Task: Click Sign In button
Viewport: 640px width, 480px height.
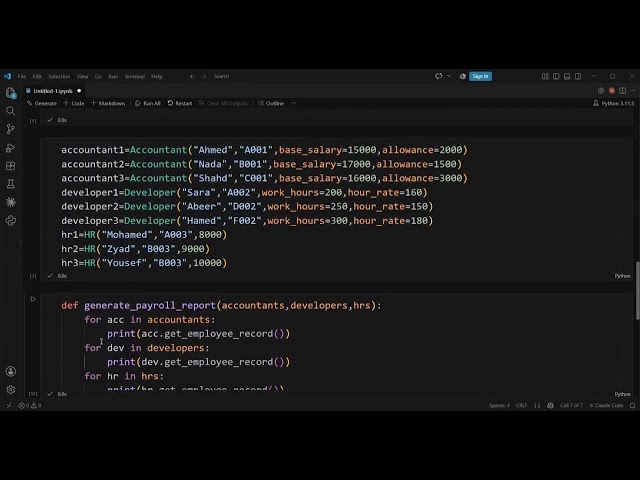Action: click(x=480, y=76)
